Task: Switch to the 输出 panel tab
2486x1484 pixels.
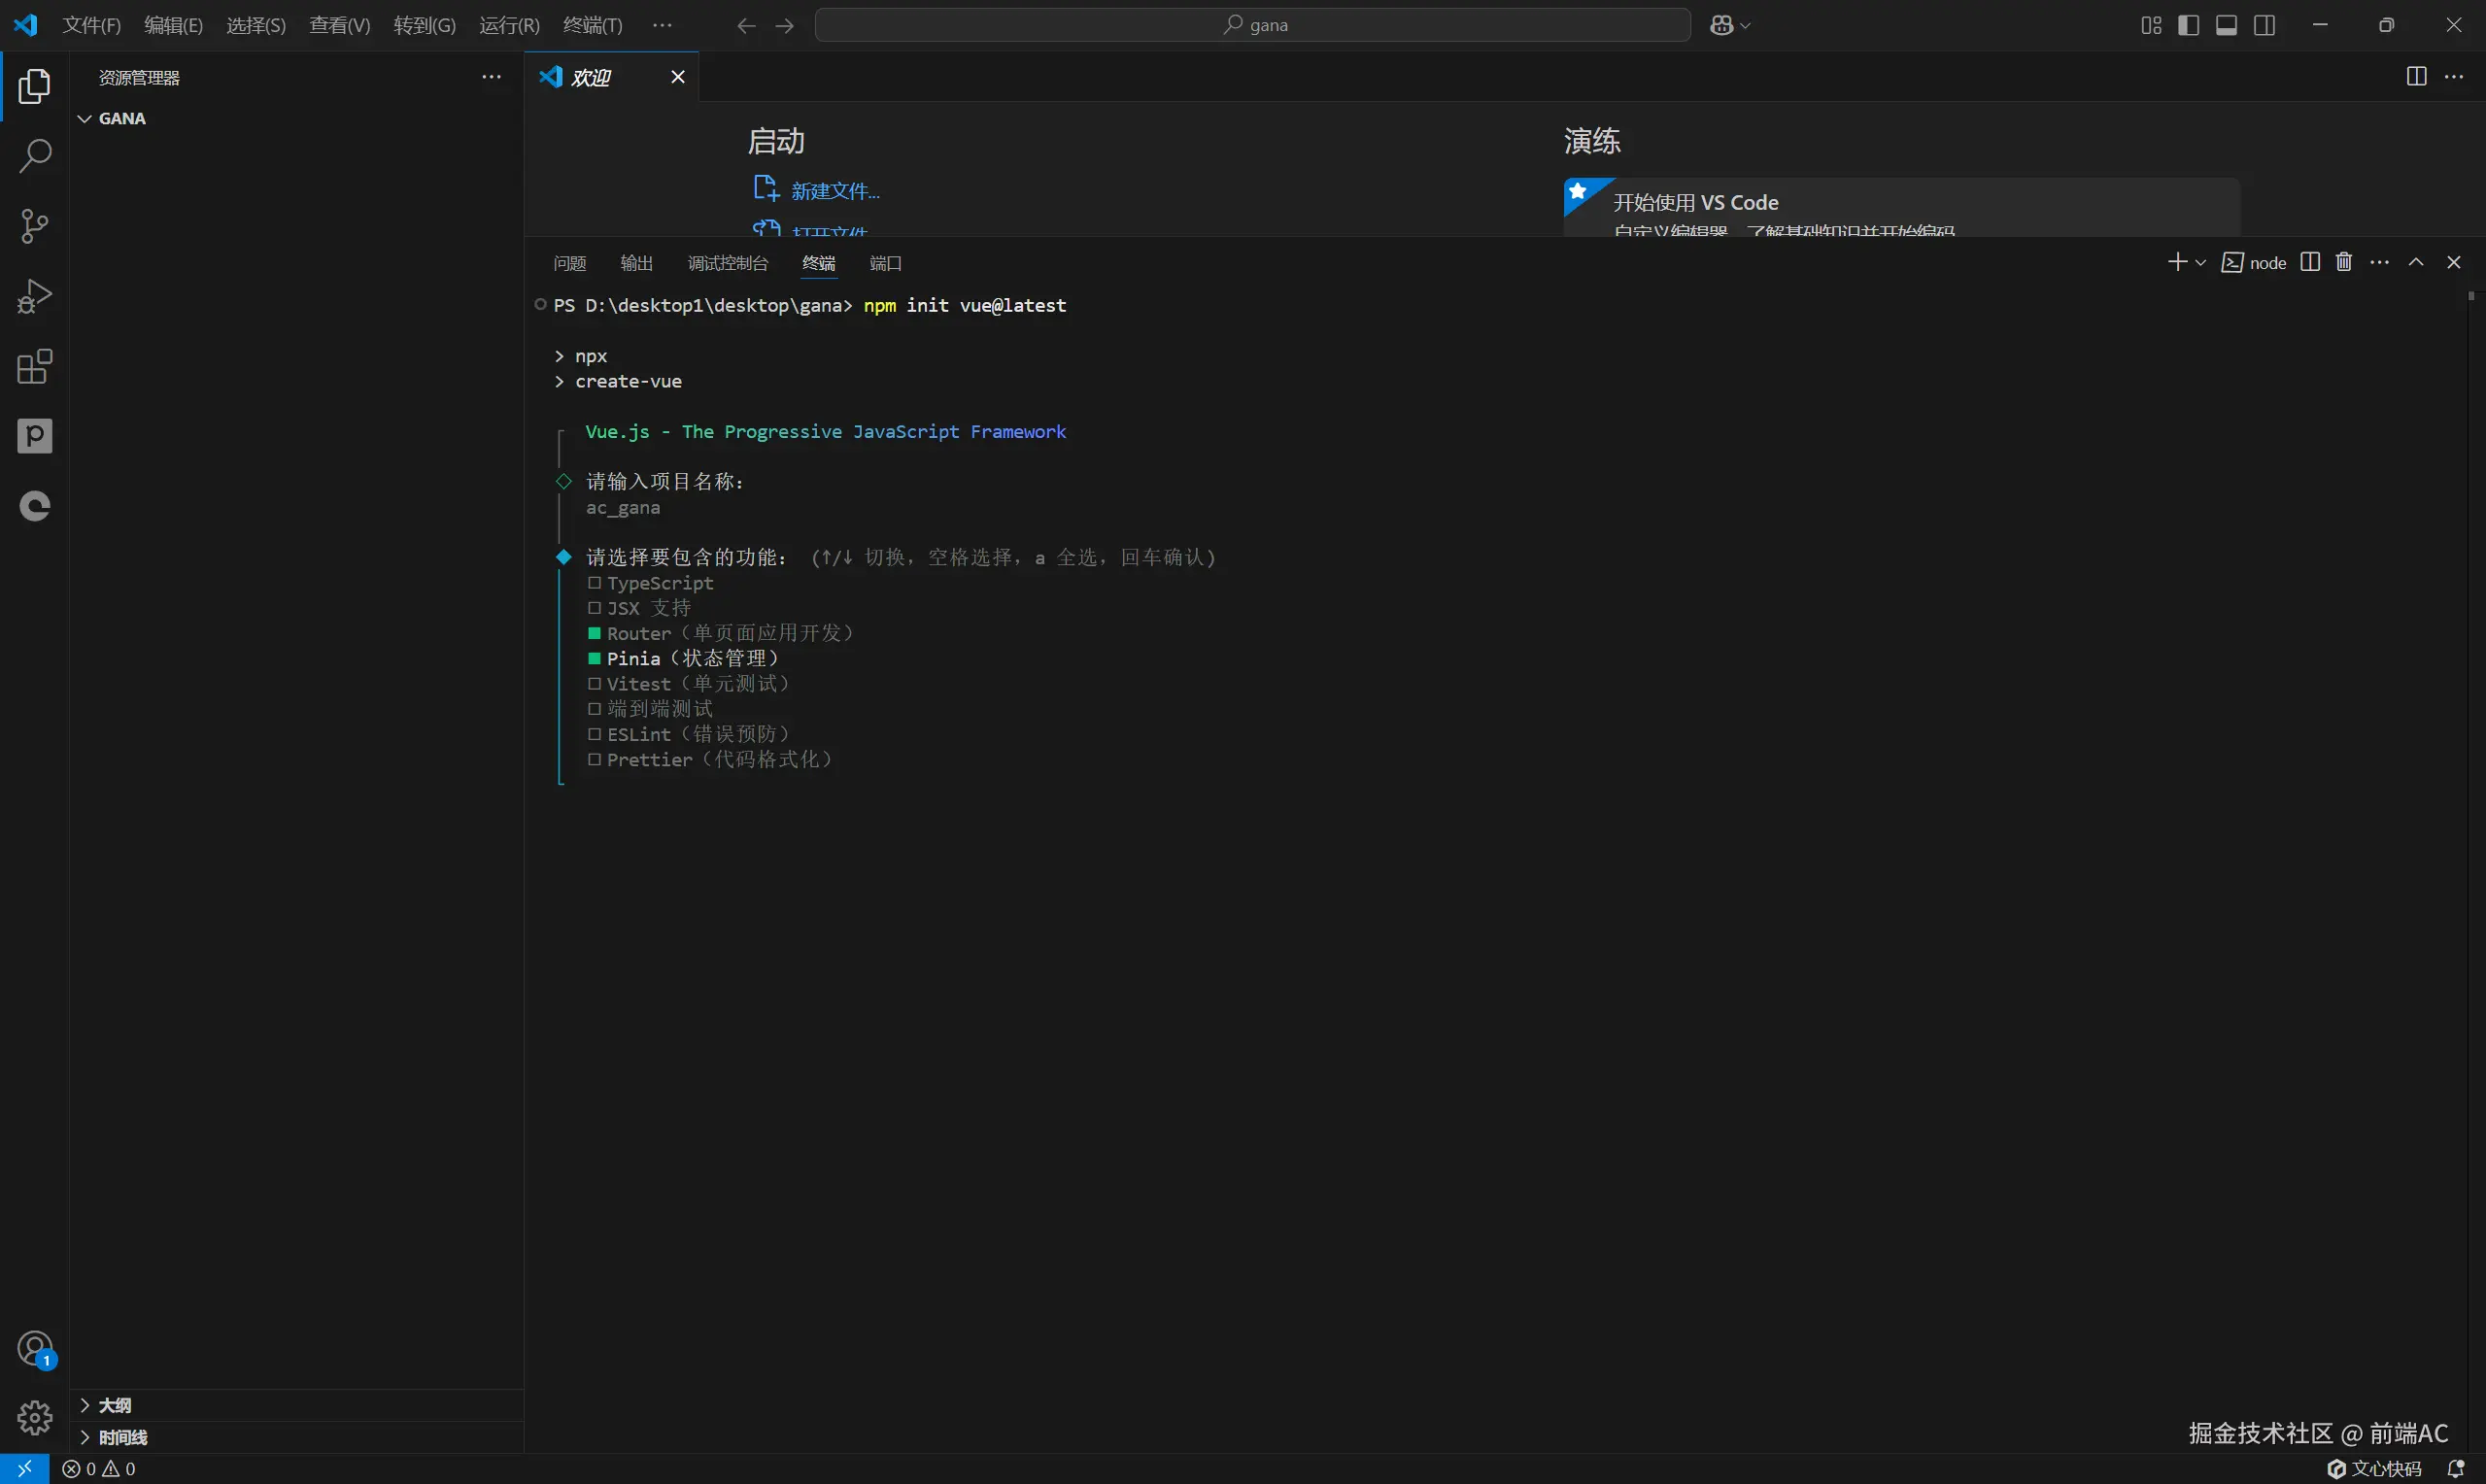Action: click(636, 263)
